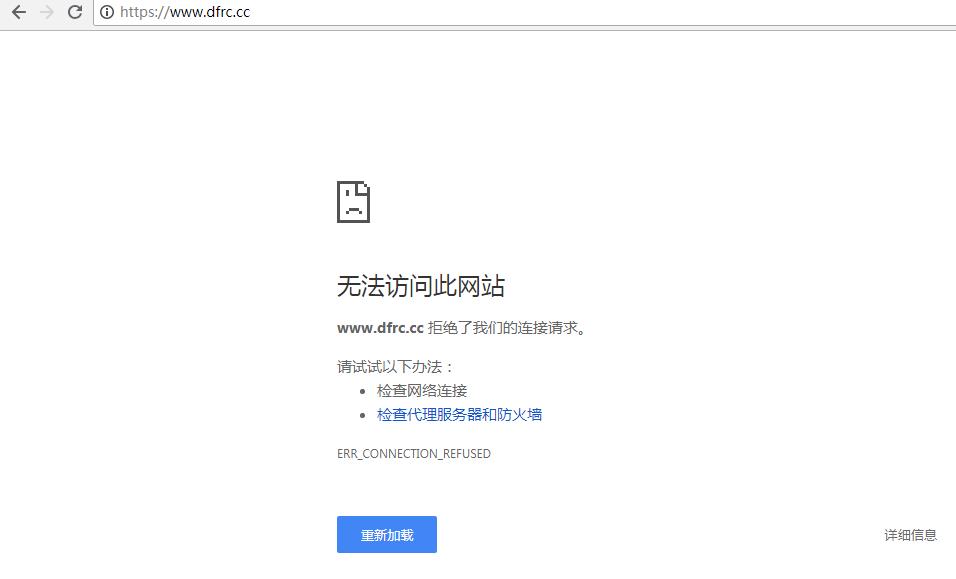Click the circled i inside the address bar
Image resolution: width=956 pixels, height=579 pixels.
(106, 12)
